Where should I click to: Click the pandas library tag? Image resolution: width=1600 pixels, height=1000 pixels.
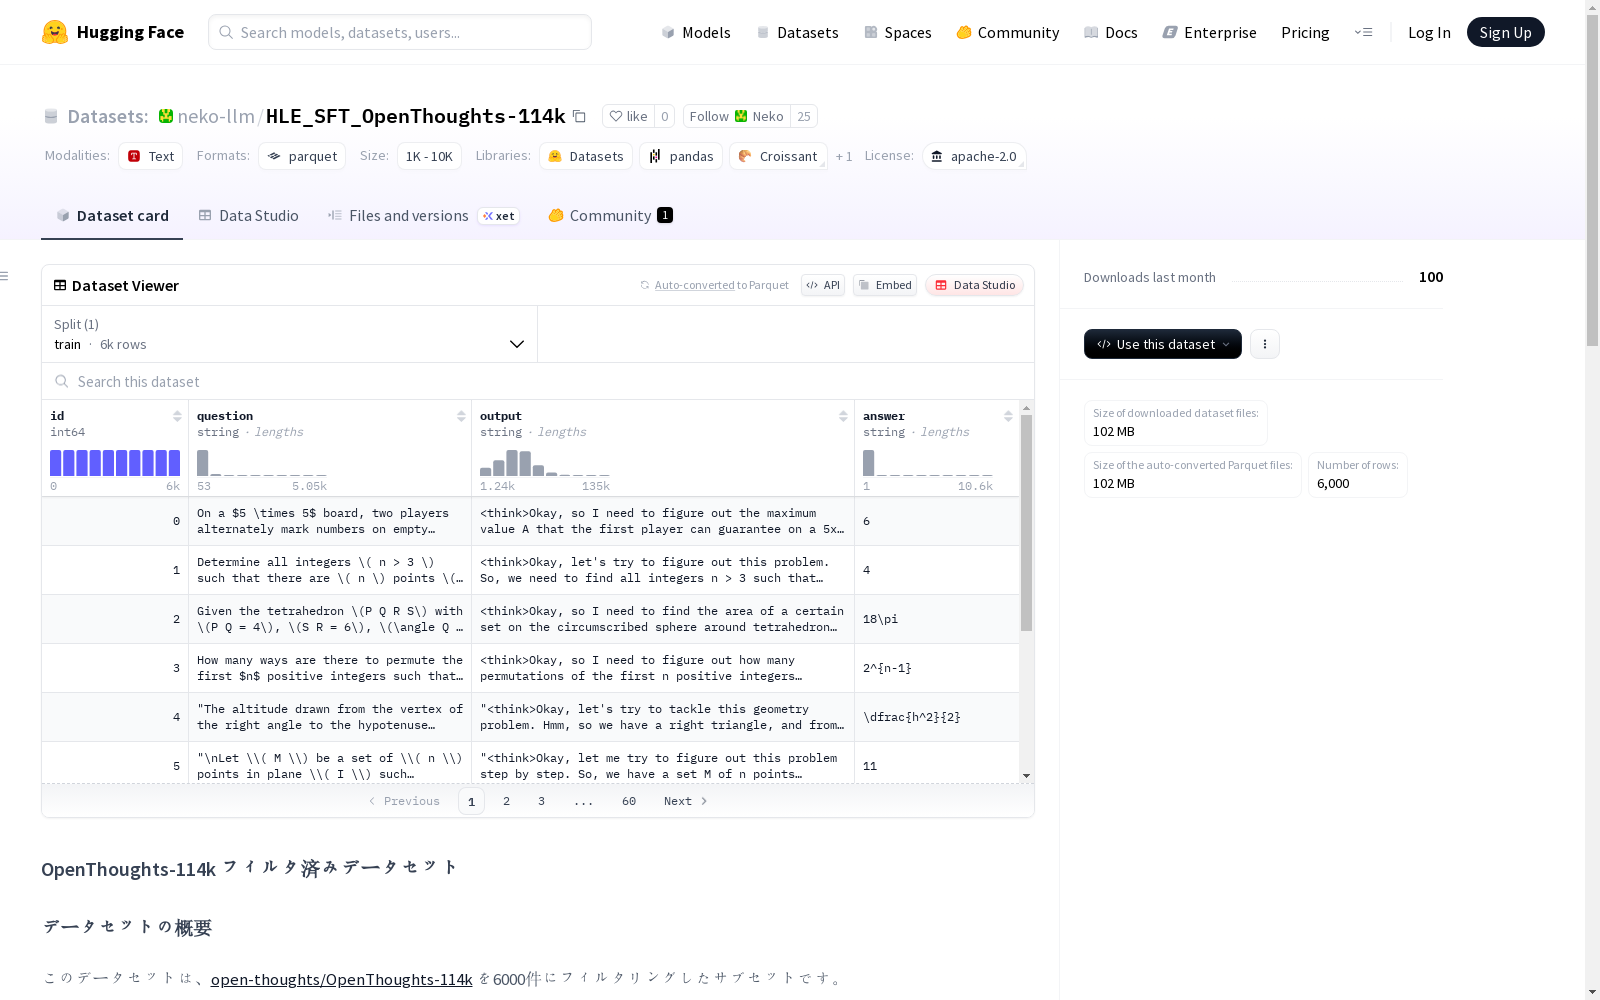[681, 156]
